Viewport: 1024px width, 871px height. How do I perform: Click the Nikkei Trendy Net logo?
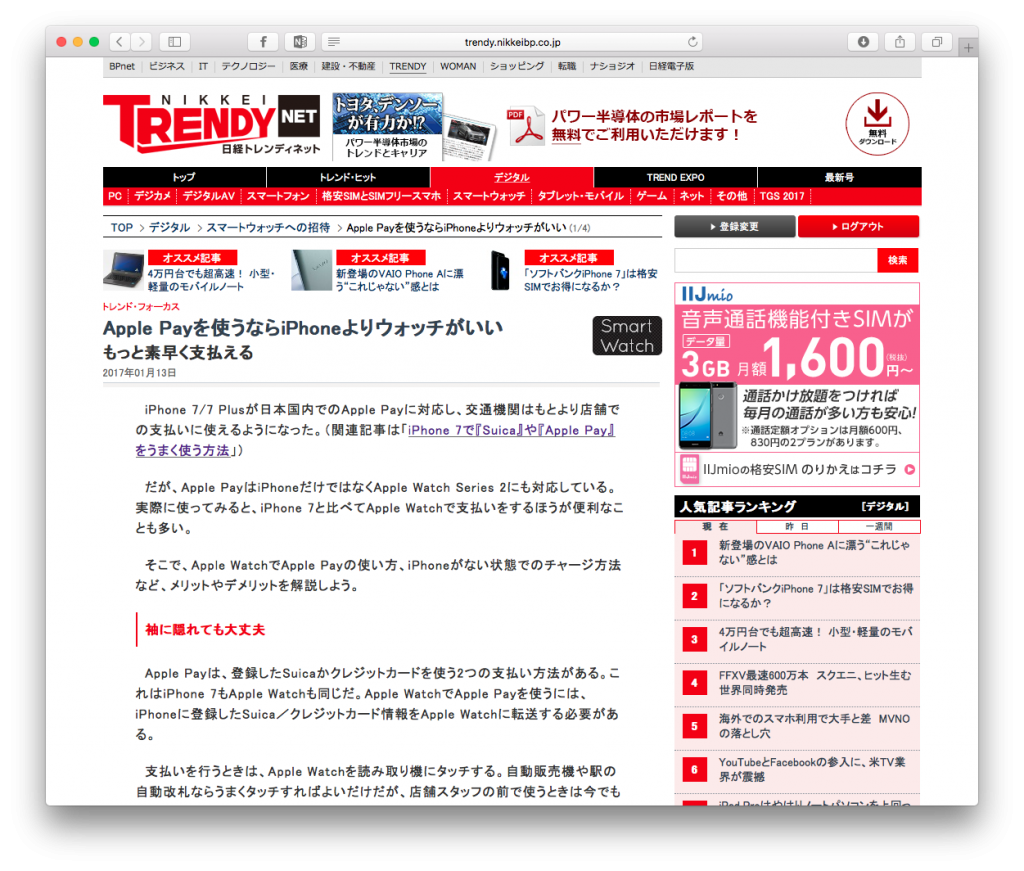coord(212,124)
